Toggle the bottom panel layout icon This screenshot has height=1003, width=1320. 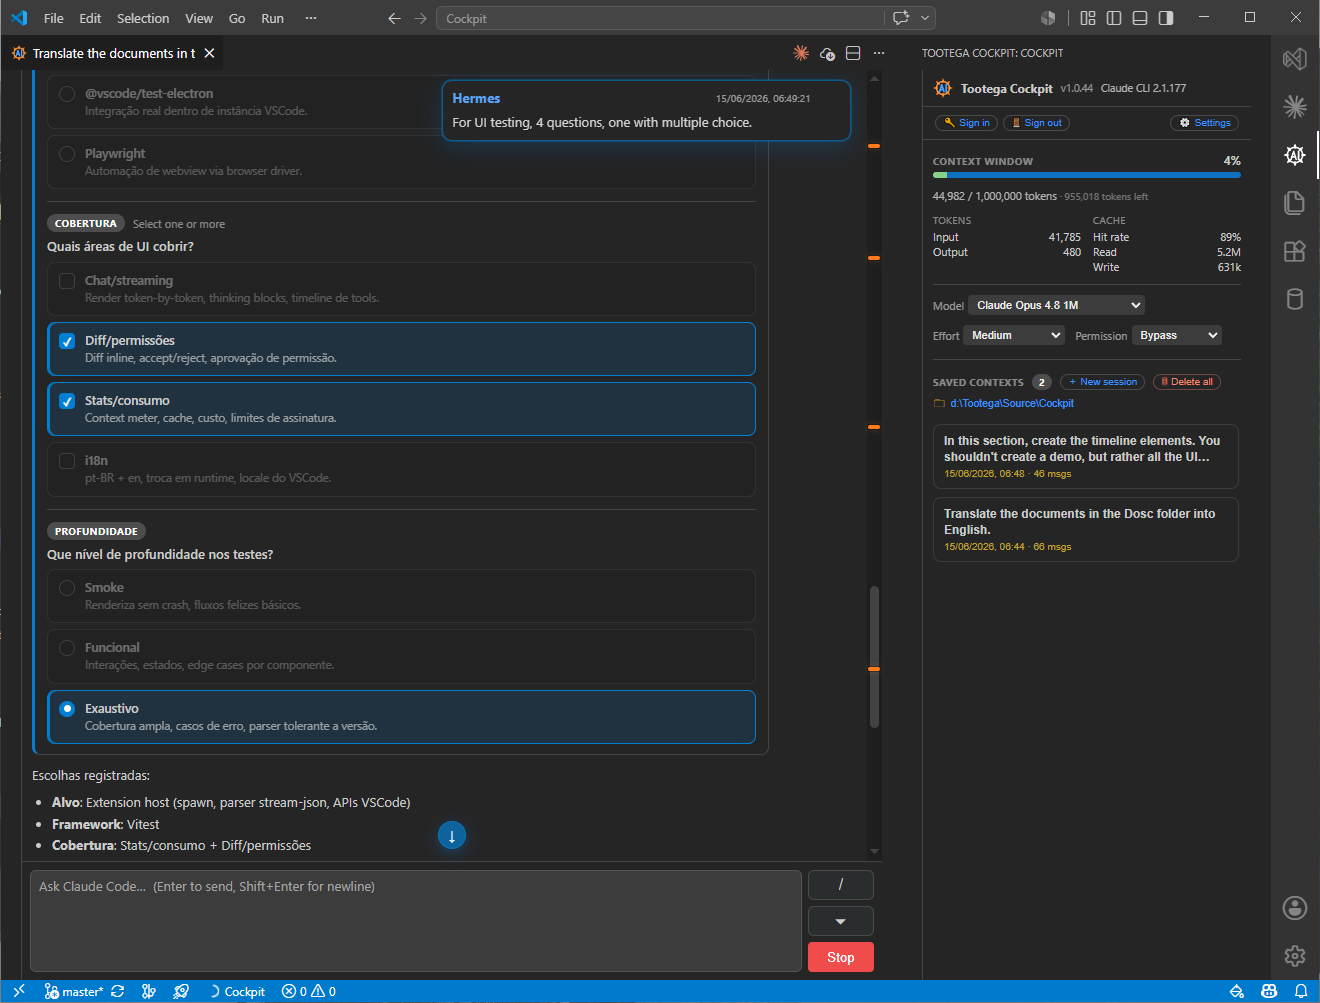point(1140,18)
